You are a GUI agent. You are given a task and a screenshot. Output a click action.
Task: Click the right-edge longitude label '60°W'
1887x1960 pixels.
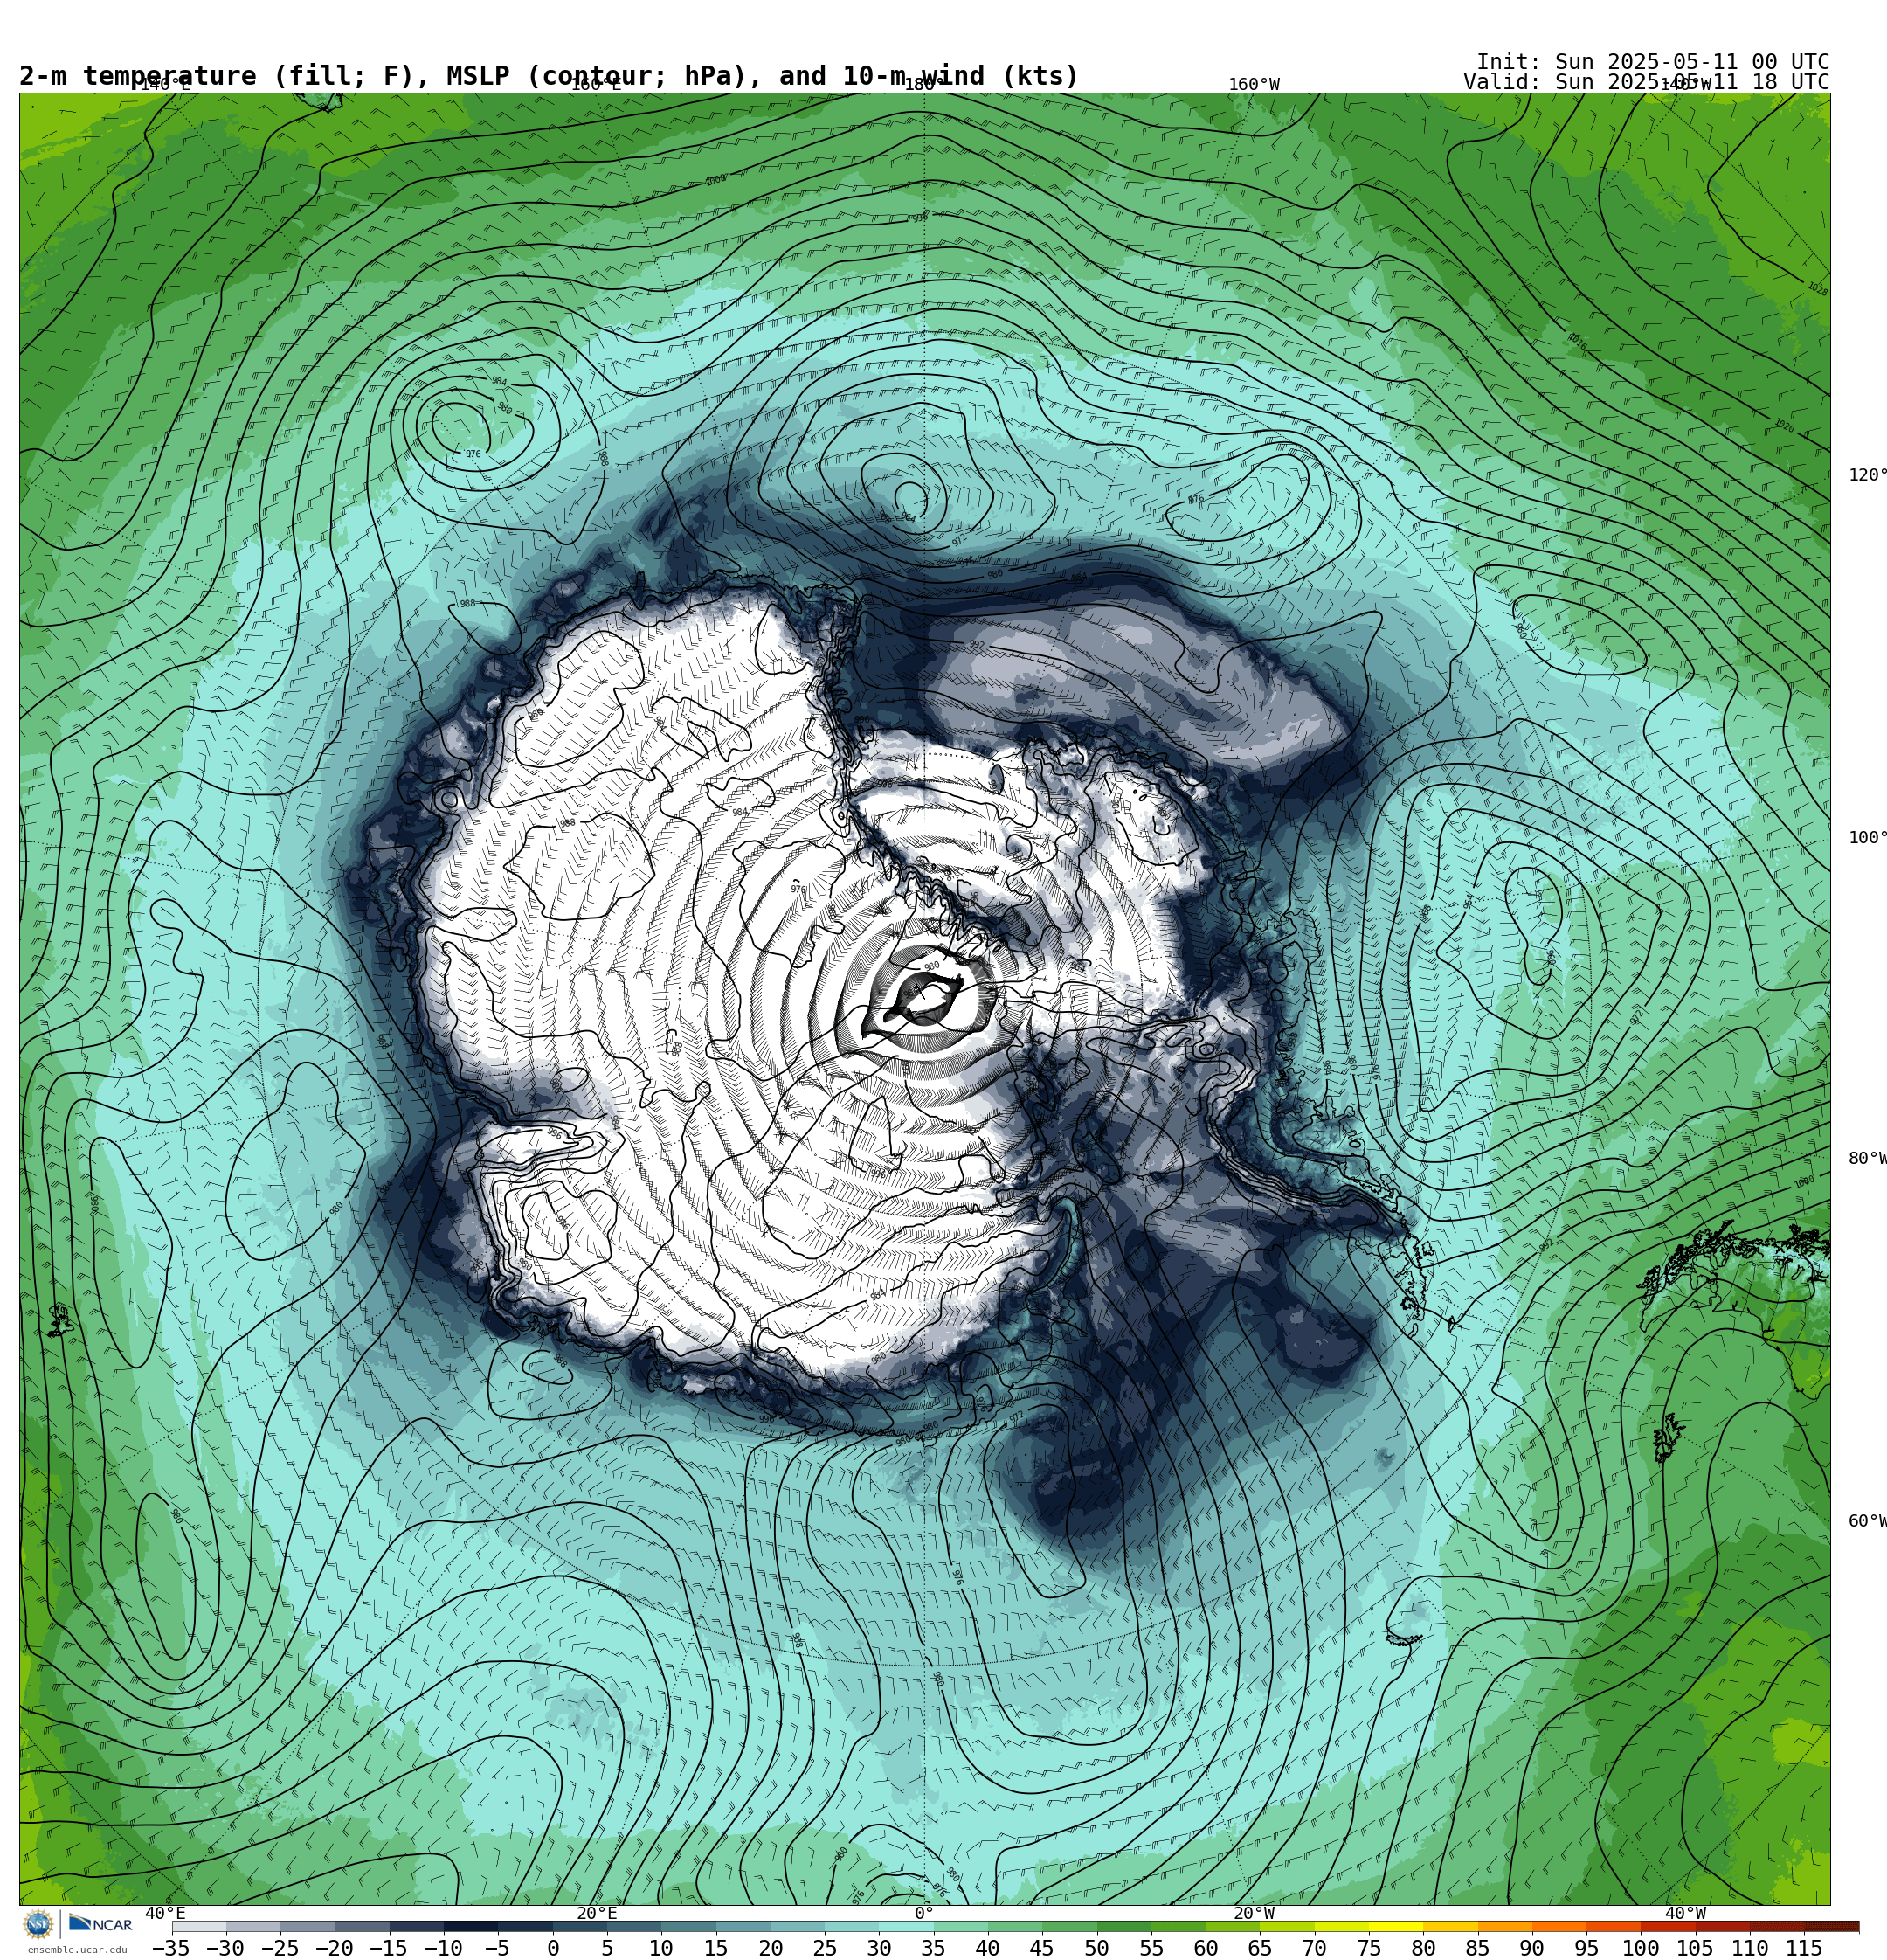tap(1867, 1521)
